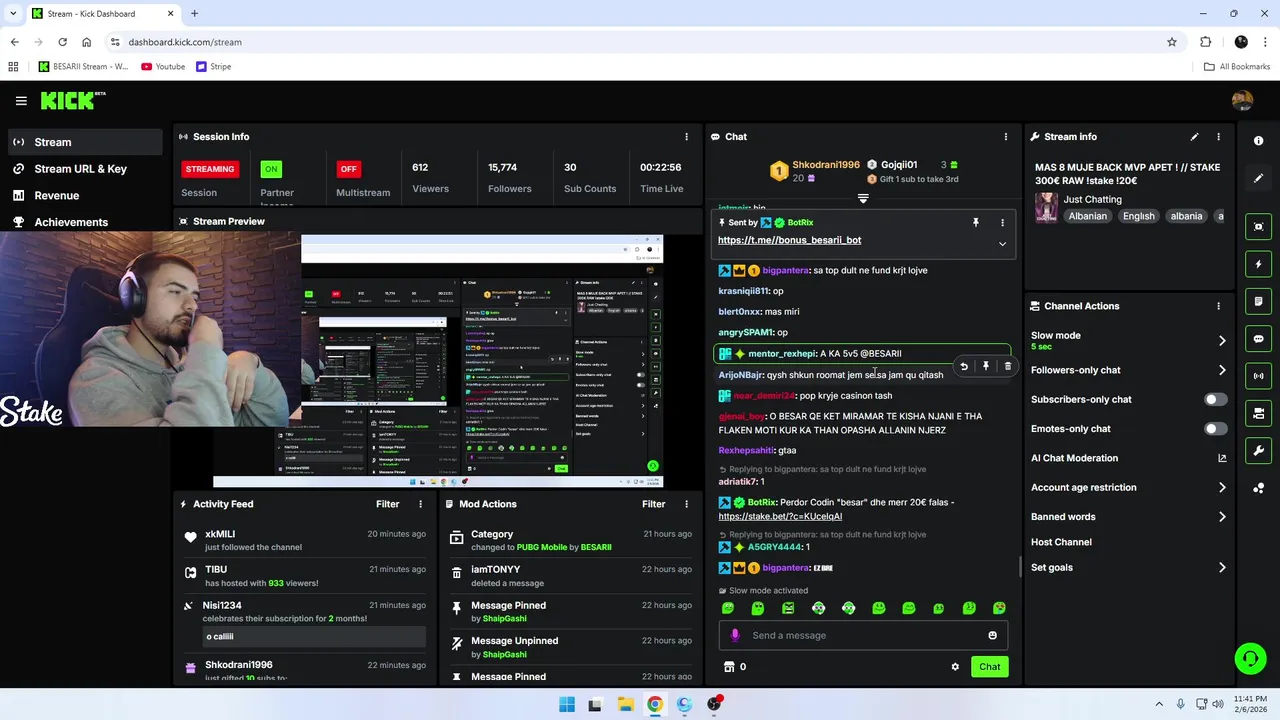This screenshot has width=1280, height=720.
Task: Toggle Emotes-only chat switch
Action: coord(1215,429)
